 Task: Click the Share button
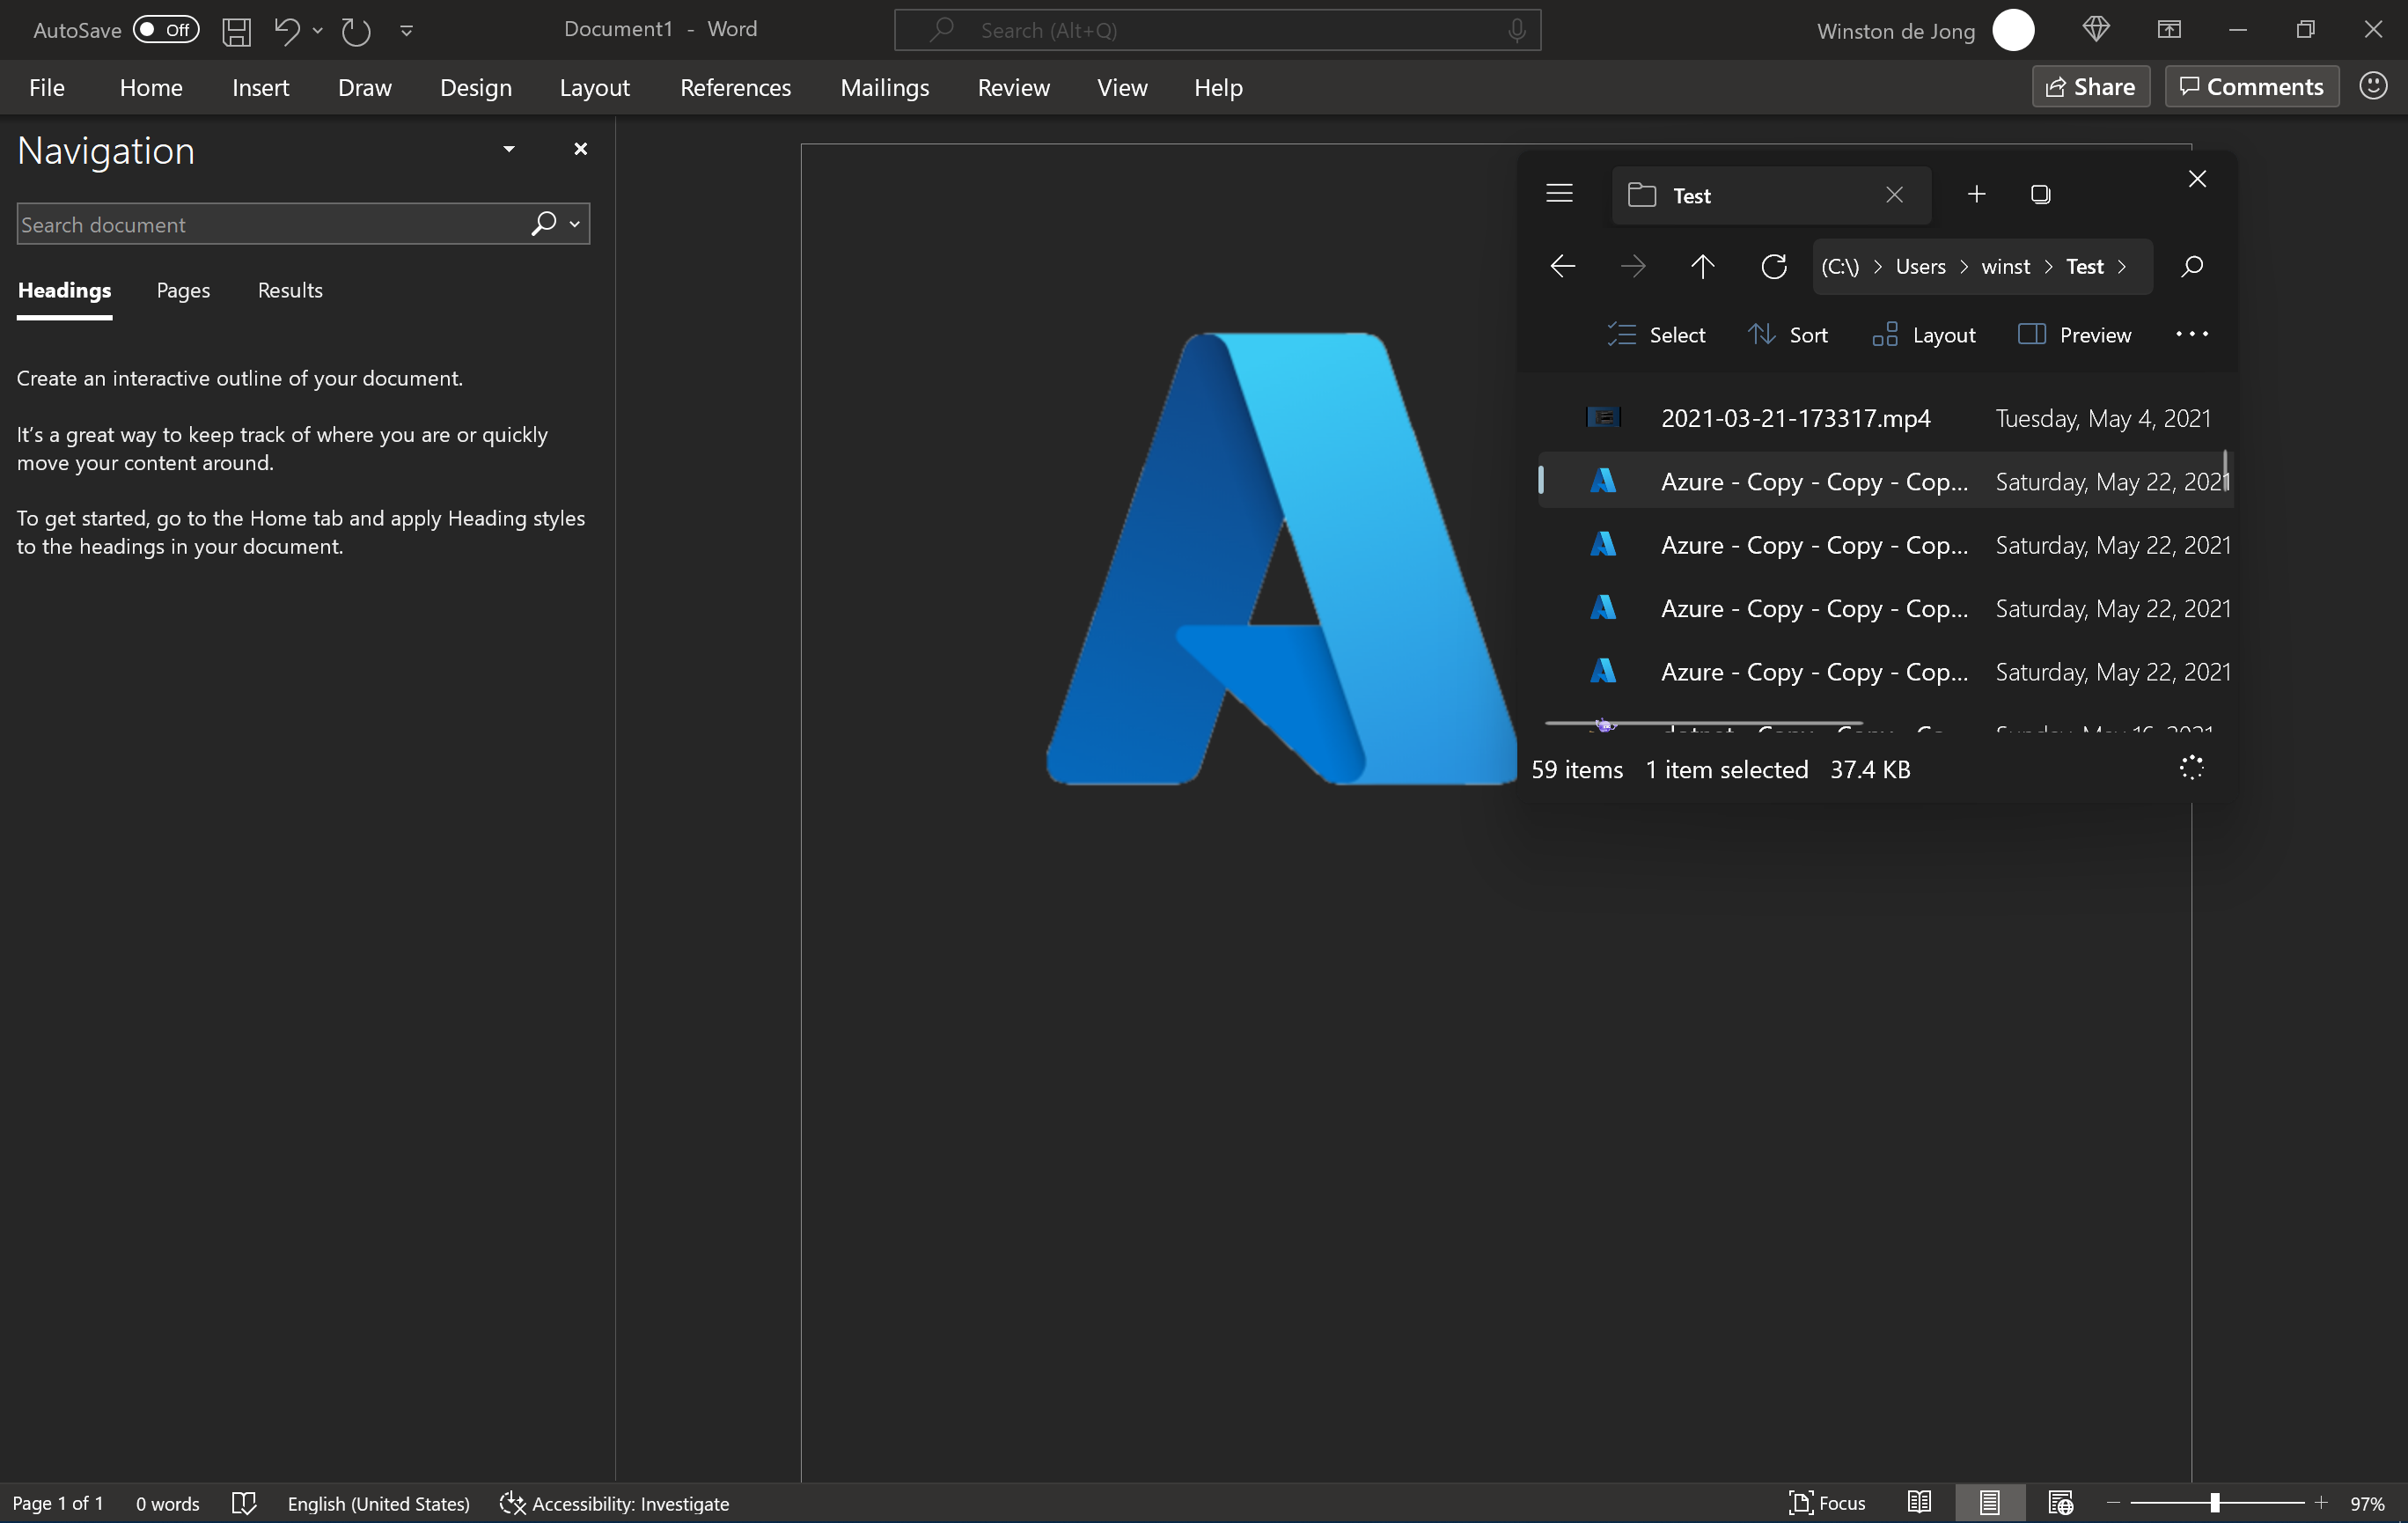(x=2090, y=87)
